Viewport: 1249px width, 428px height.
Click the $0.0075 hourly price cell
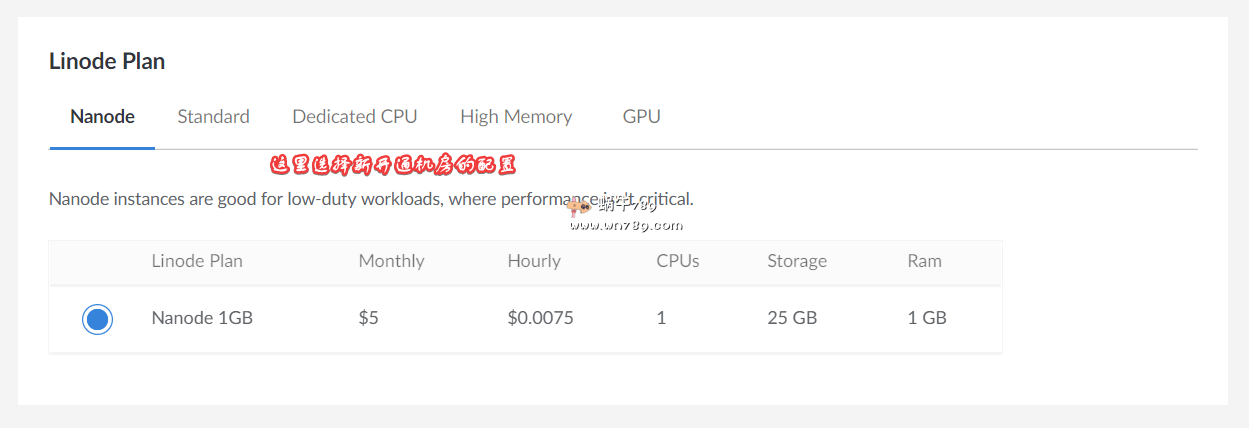point(540,319)
